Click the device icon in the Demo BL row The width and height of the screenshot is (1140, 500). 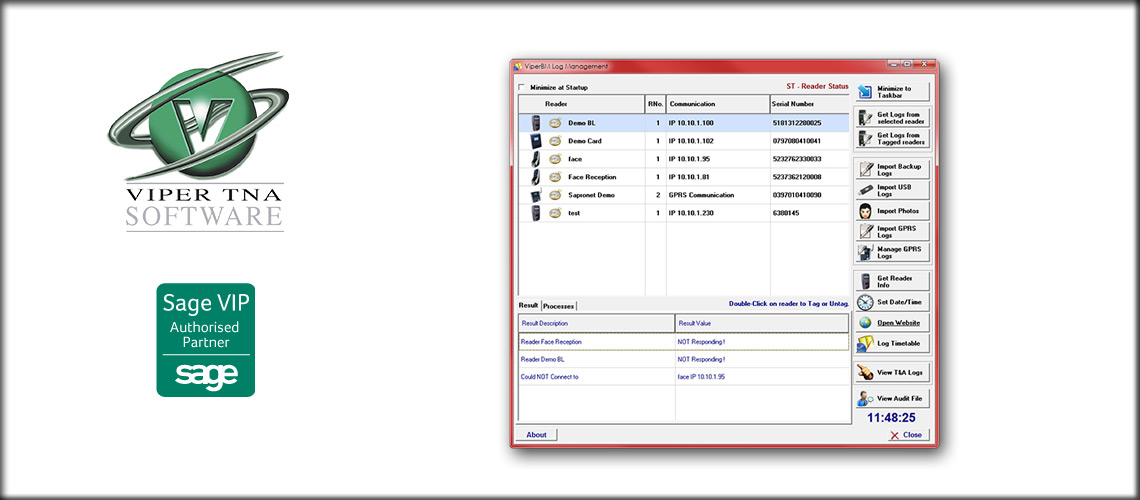[536, 123]
